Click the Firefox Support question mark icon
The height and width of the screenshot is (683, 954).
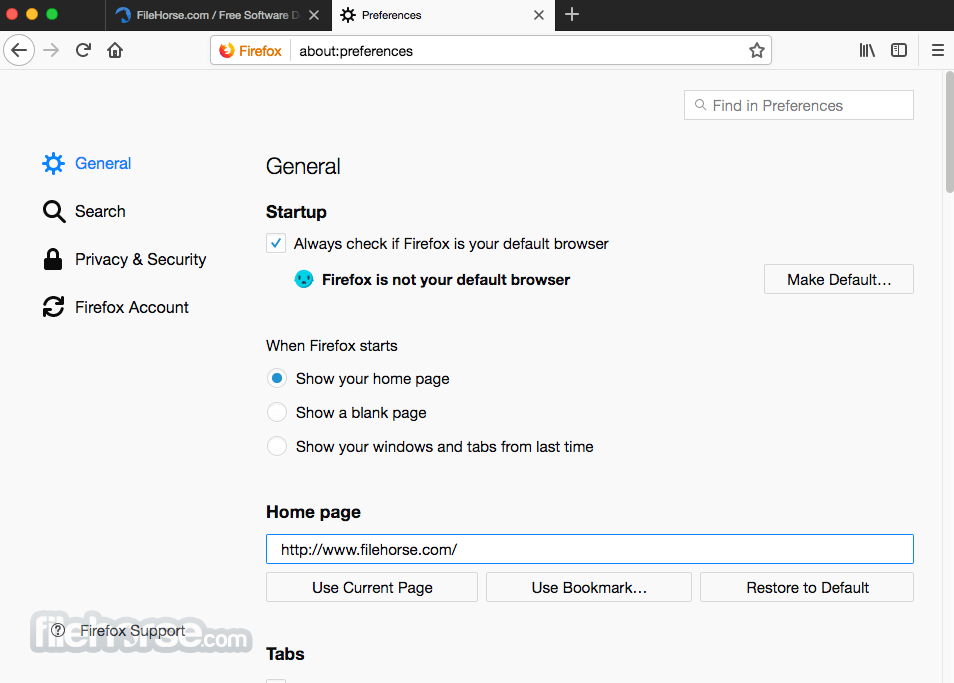pos(58,630)
